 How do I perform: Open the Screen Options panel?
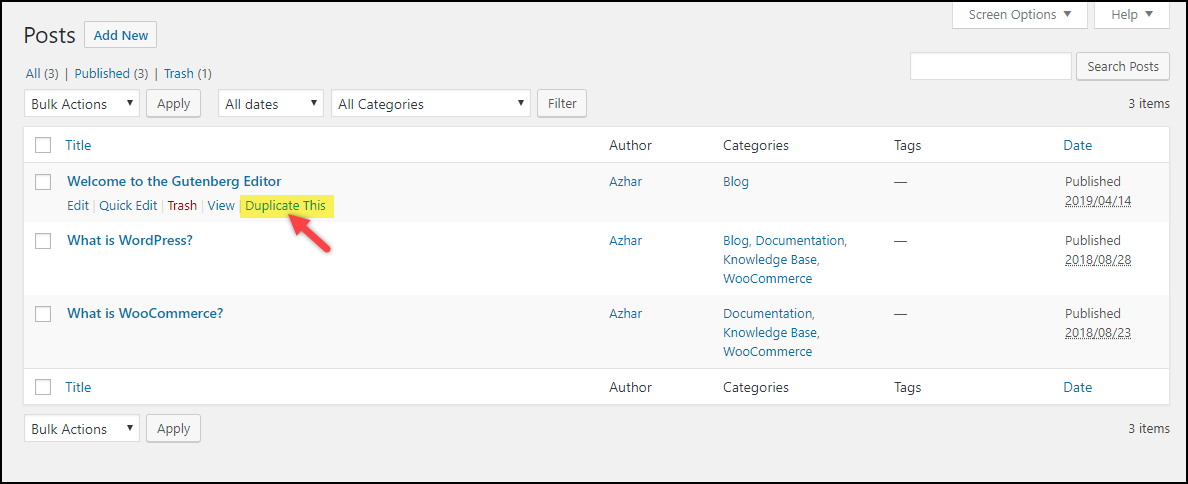point(1019,14)
